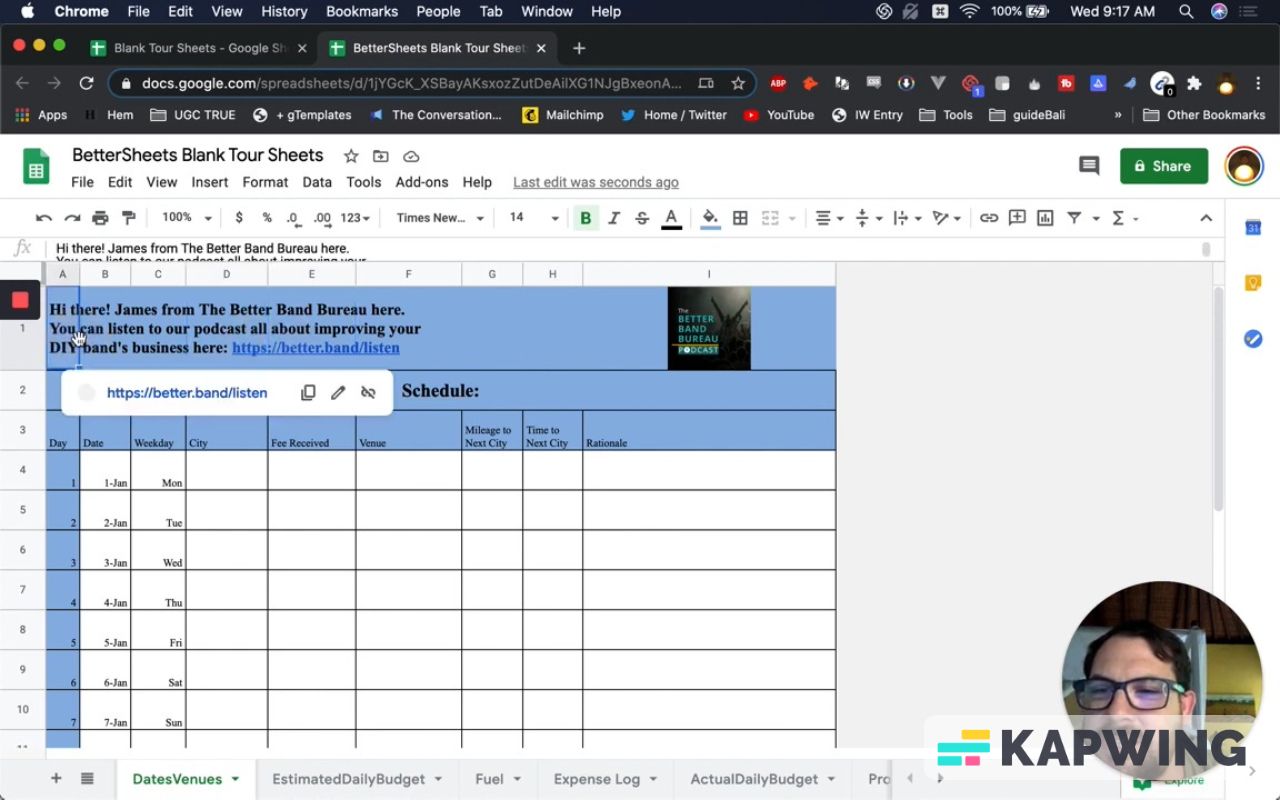Click the Move to folder icon
1280x800 pixels.
point(381,156)
